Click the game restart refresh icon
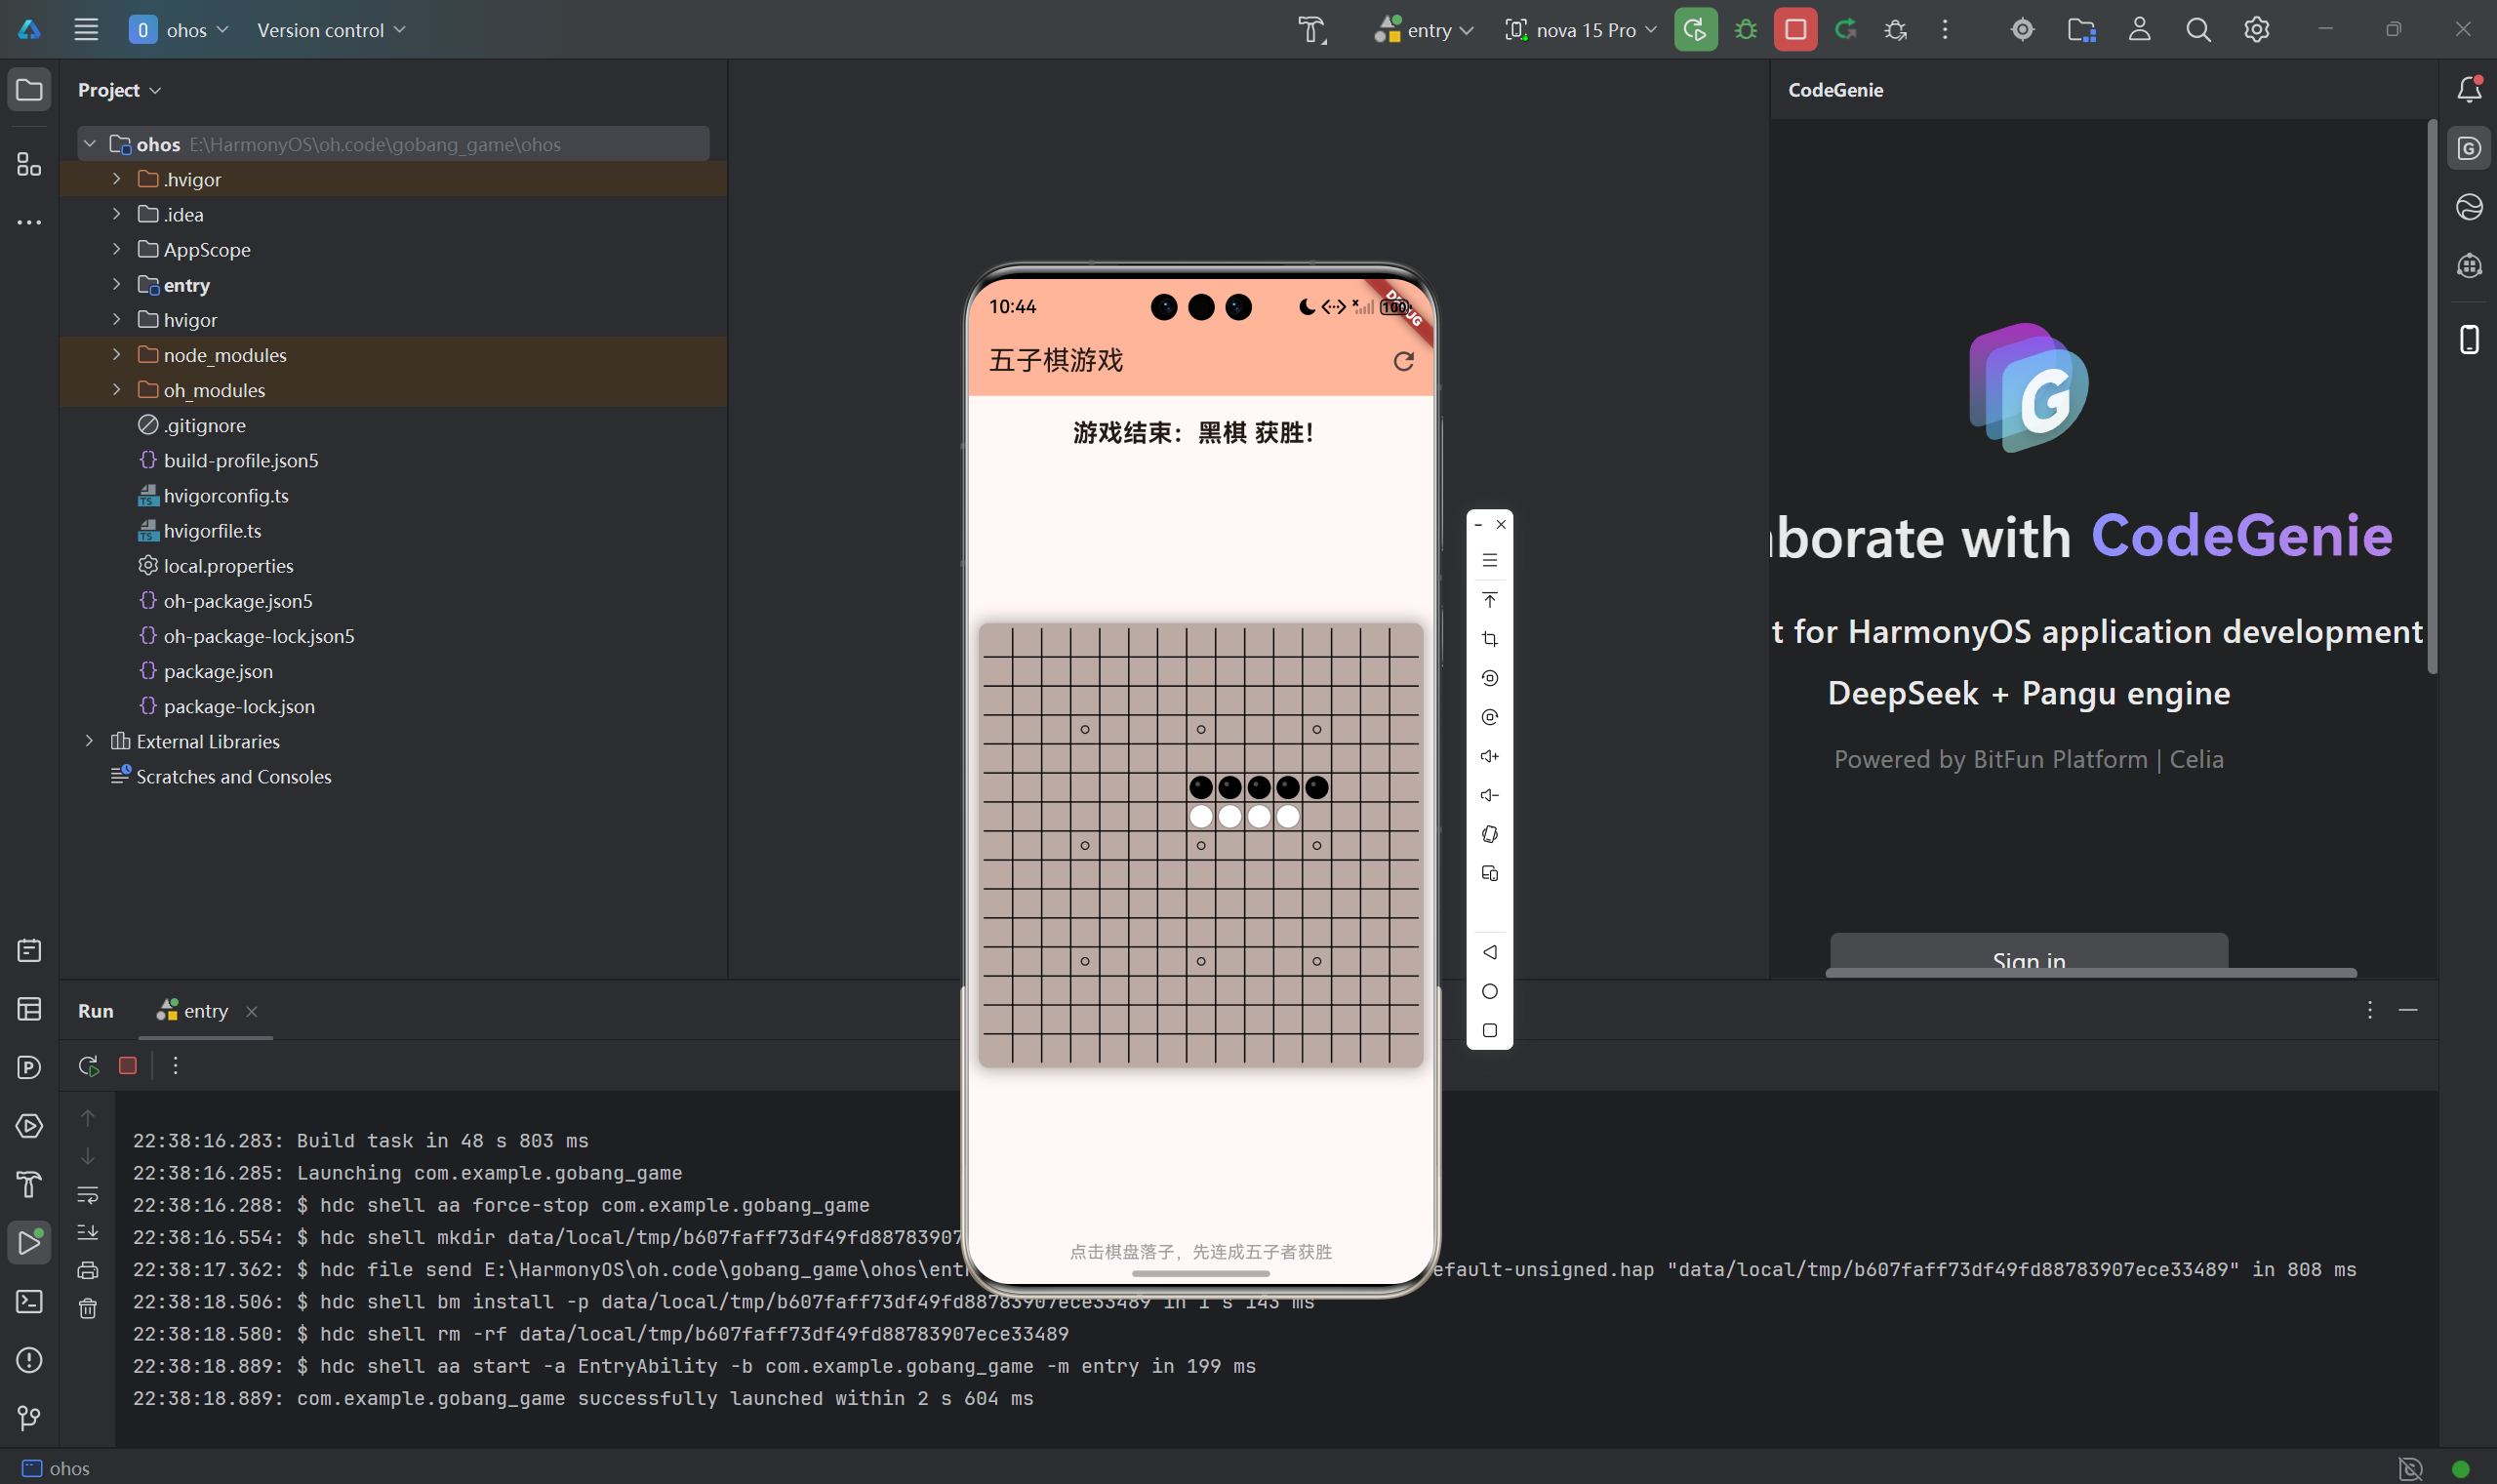Screen dimensions: 2497x1484 1403,361
